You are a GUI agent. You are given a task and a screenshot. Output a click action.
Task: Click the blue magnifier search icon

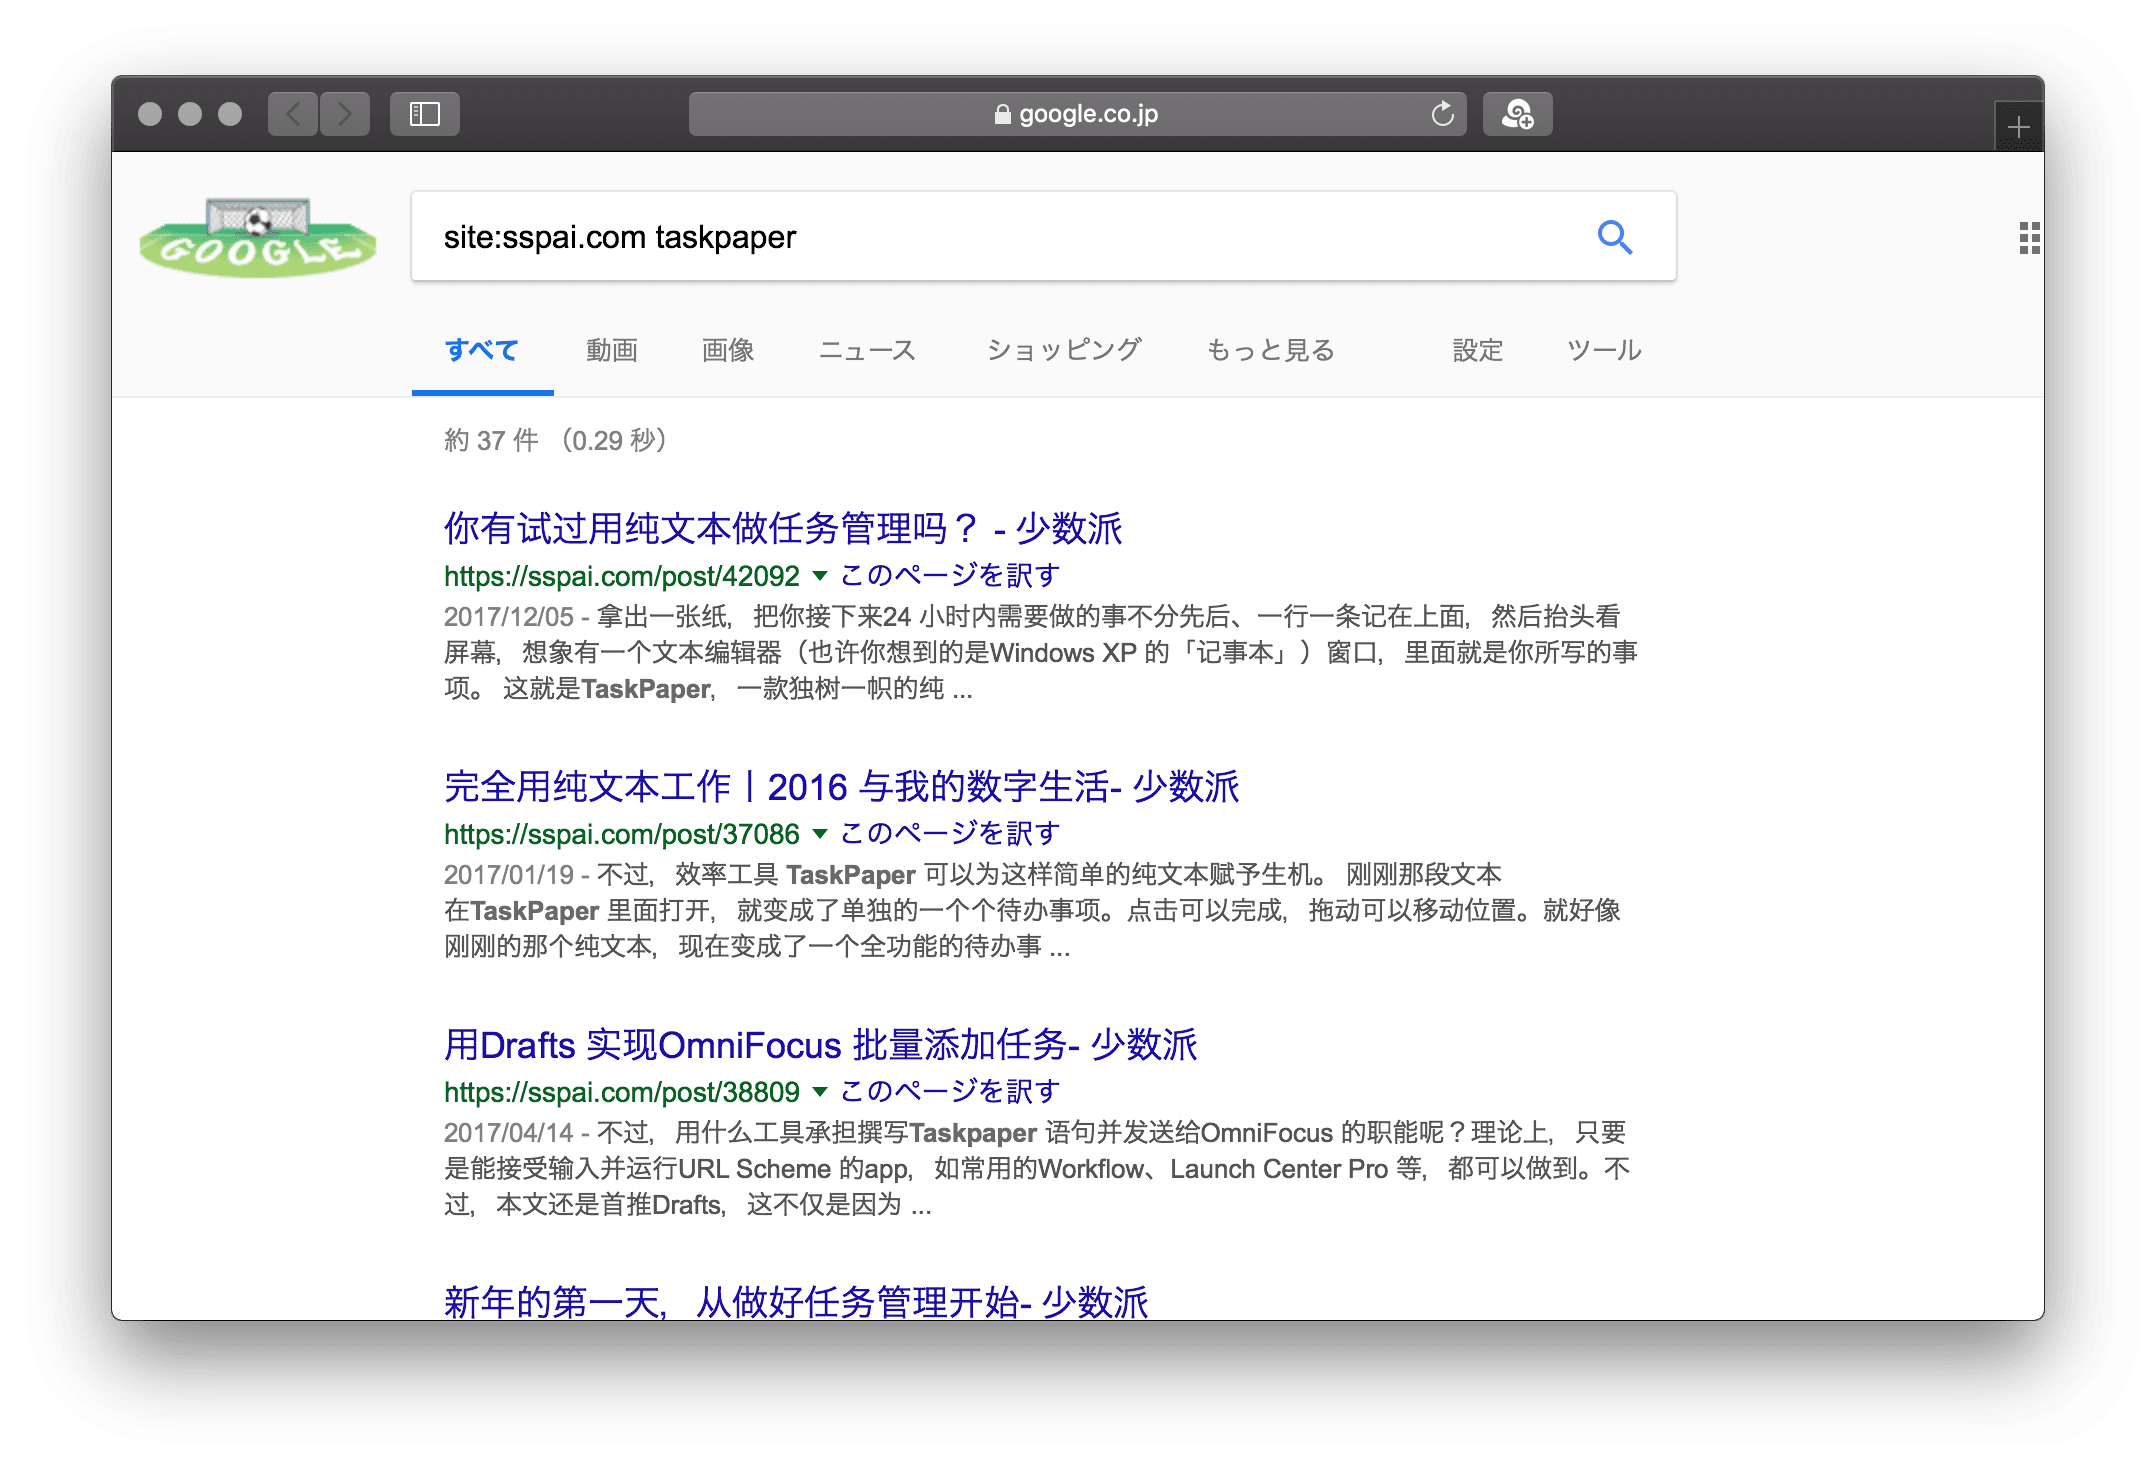click(1614, 237)
